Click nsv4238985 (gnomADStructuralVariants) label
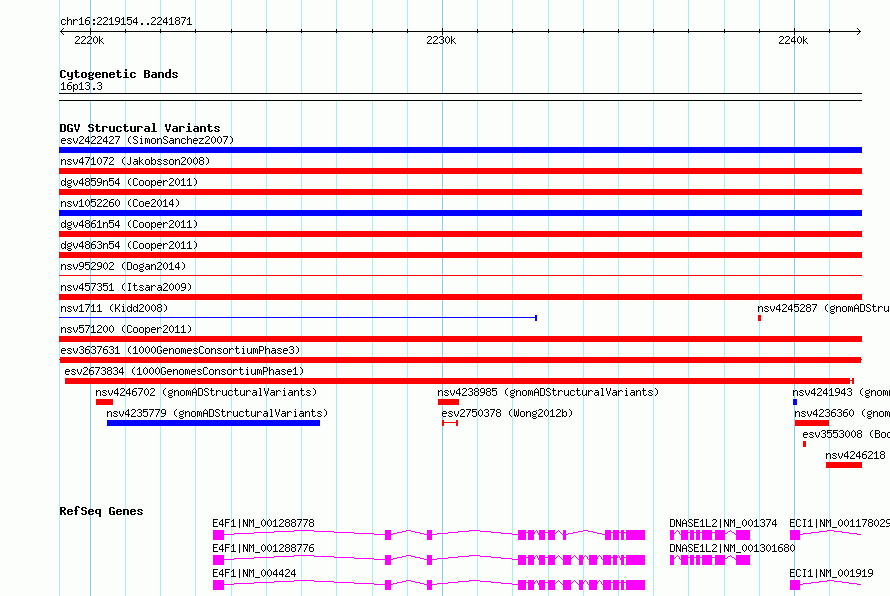890x596 pixels. point(548,392)
